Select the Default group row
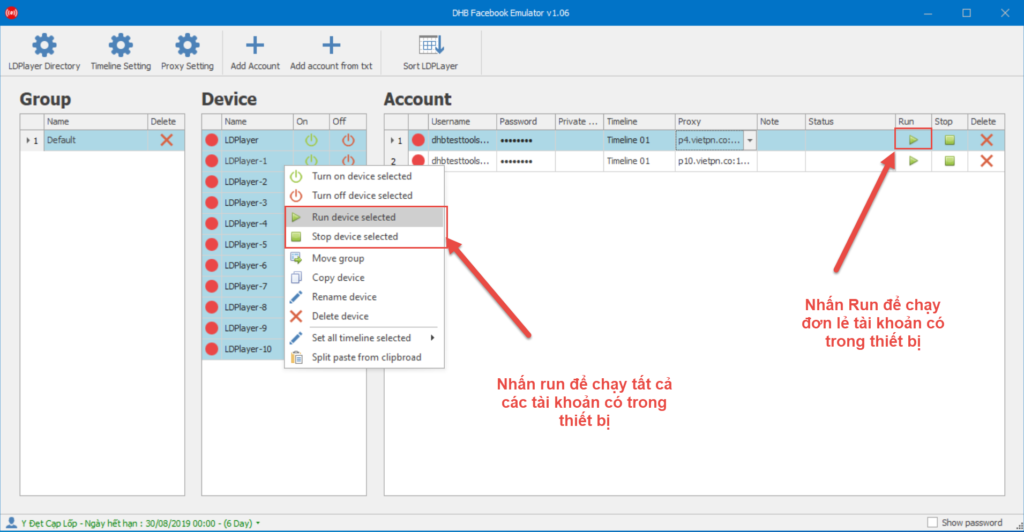1024x532 pixels. [103, 140]
